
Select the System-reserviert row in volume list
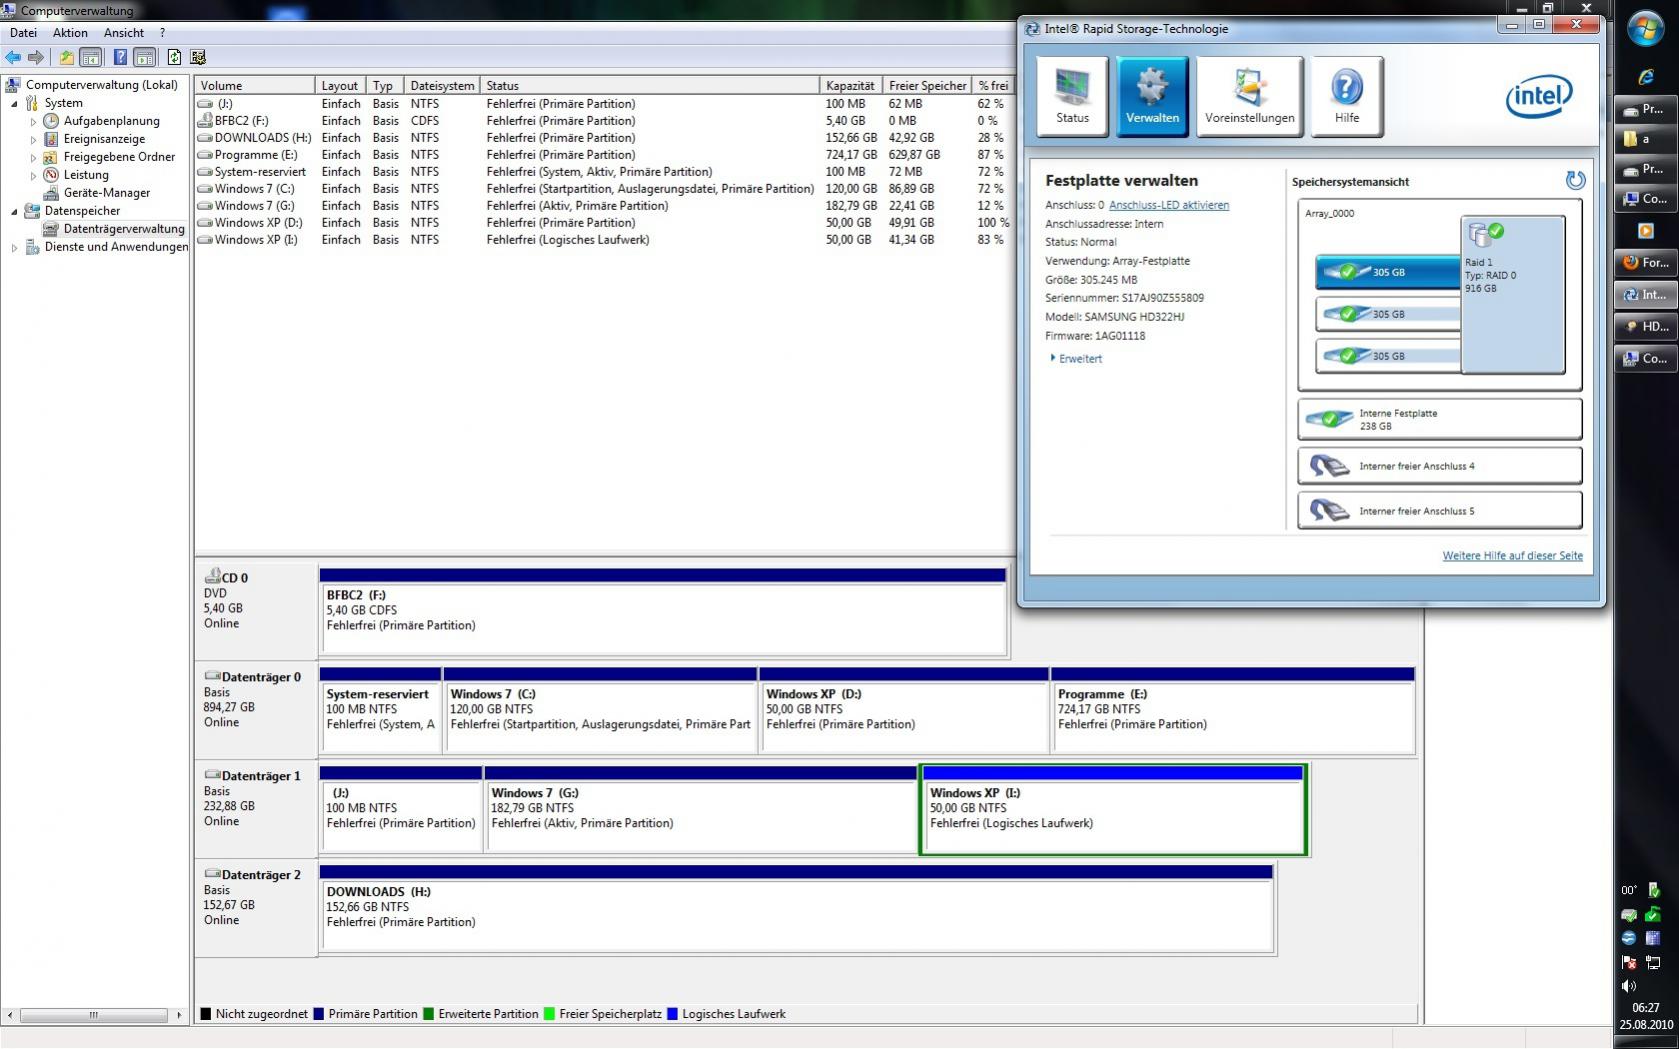pyautogui.click(x=604, y=172)
